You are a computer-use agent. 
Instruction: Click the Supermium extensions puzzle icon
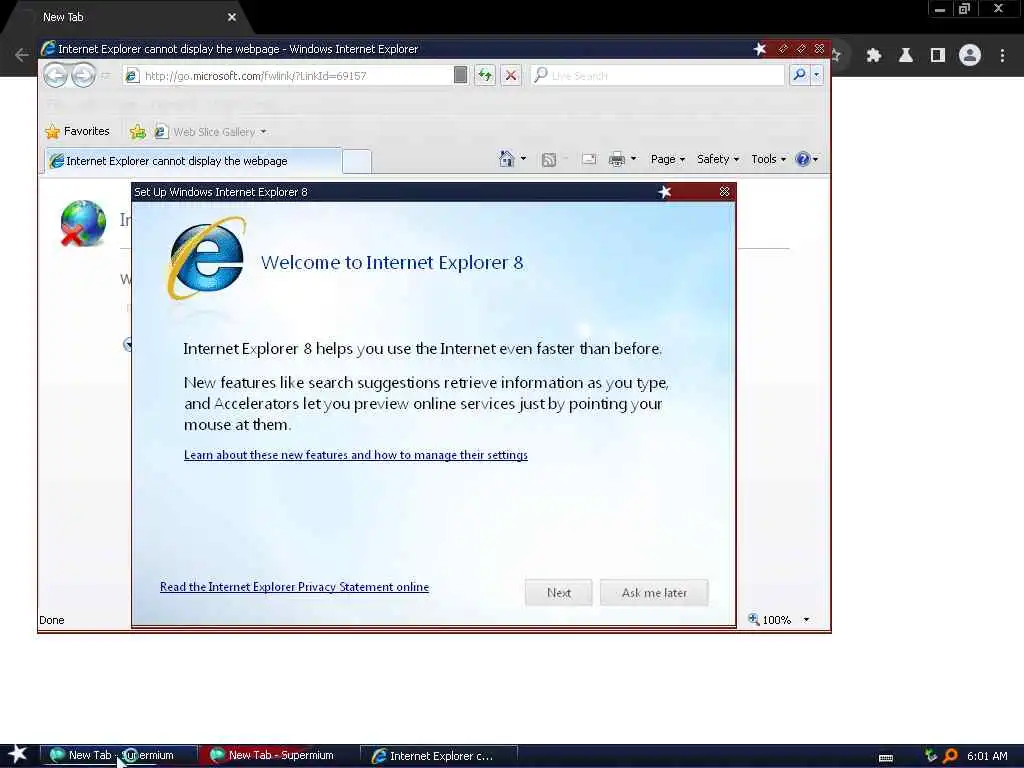point(873,56)
